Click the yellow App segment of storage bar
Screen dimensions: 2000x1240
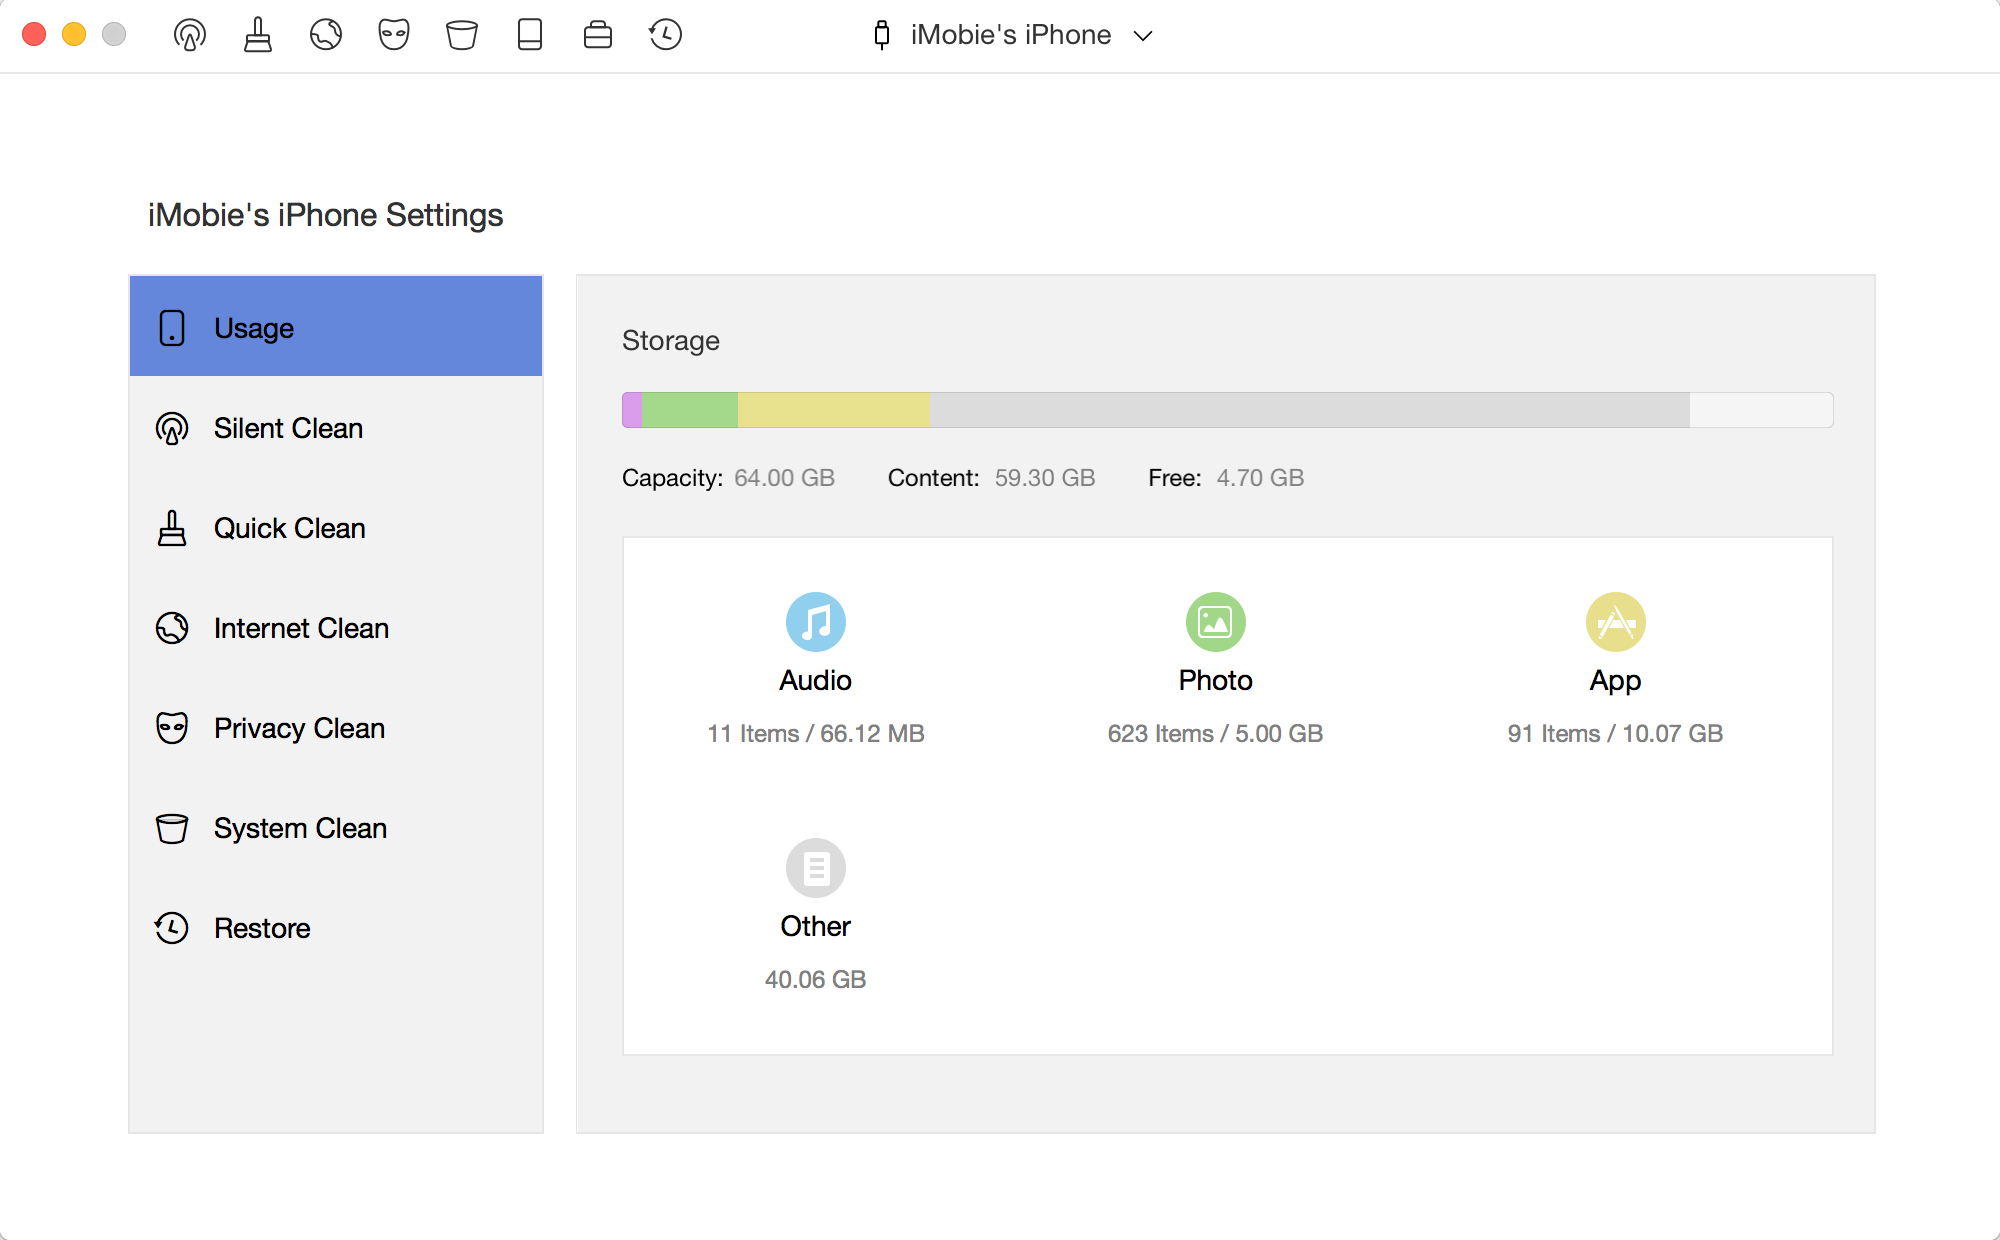click(834, 410)
